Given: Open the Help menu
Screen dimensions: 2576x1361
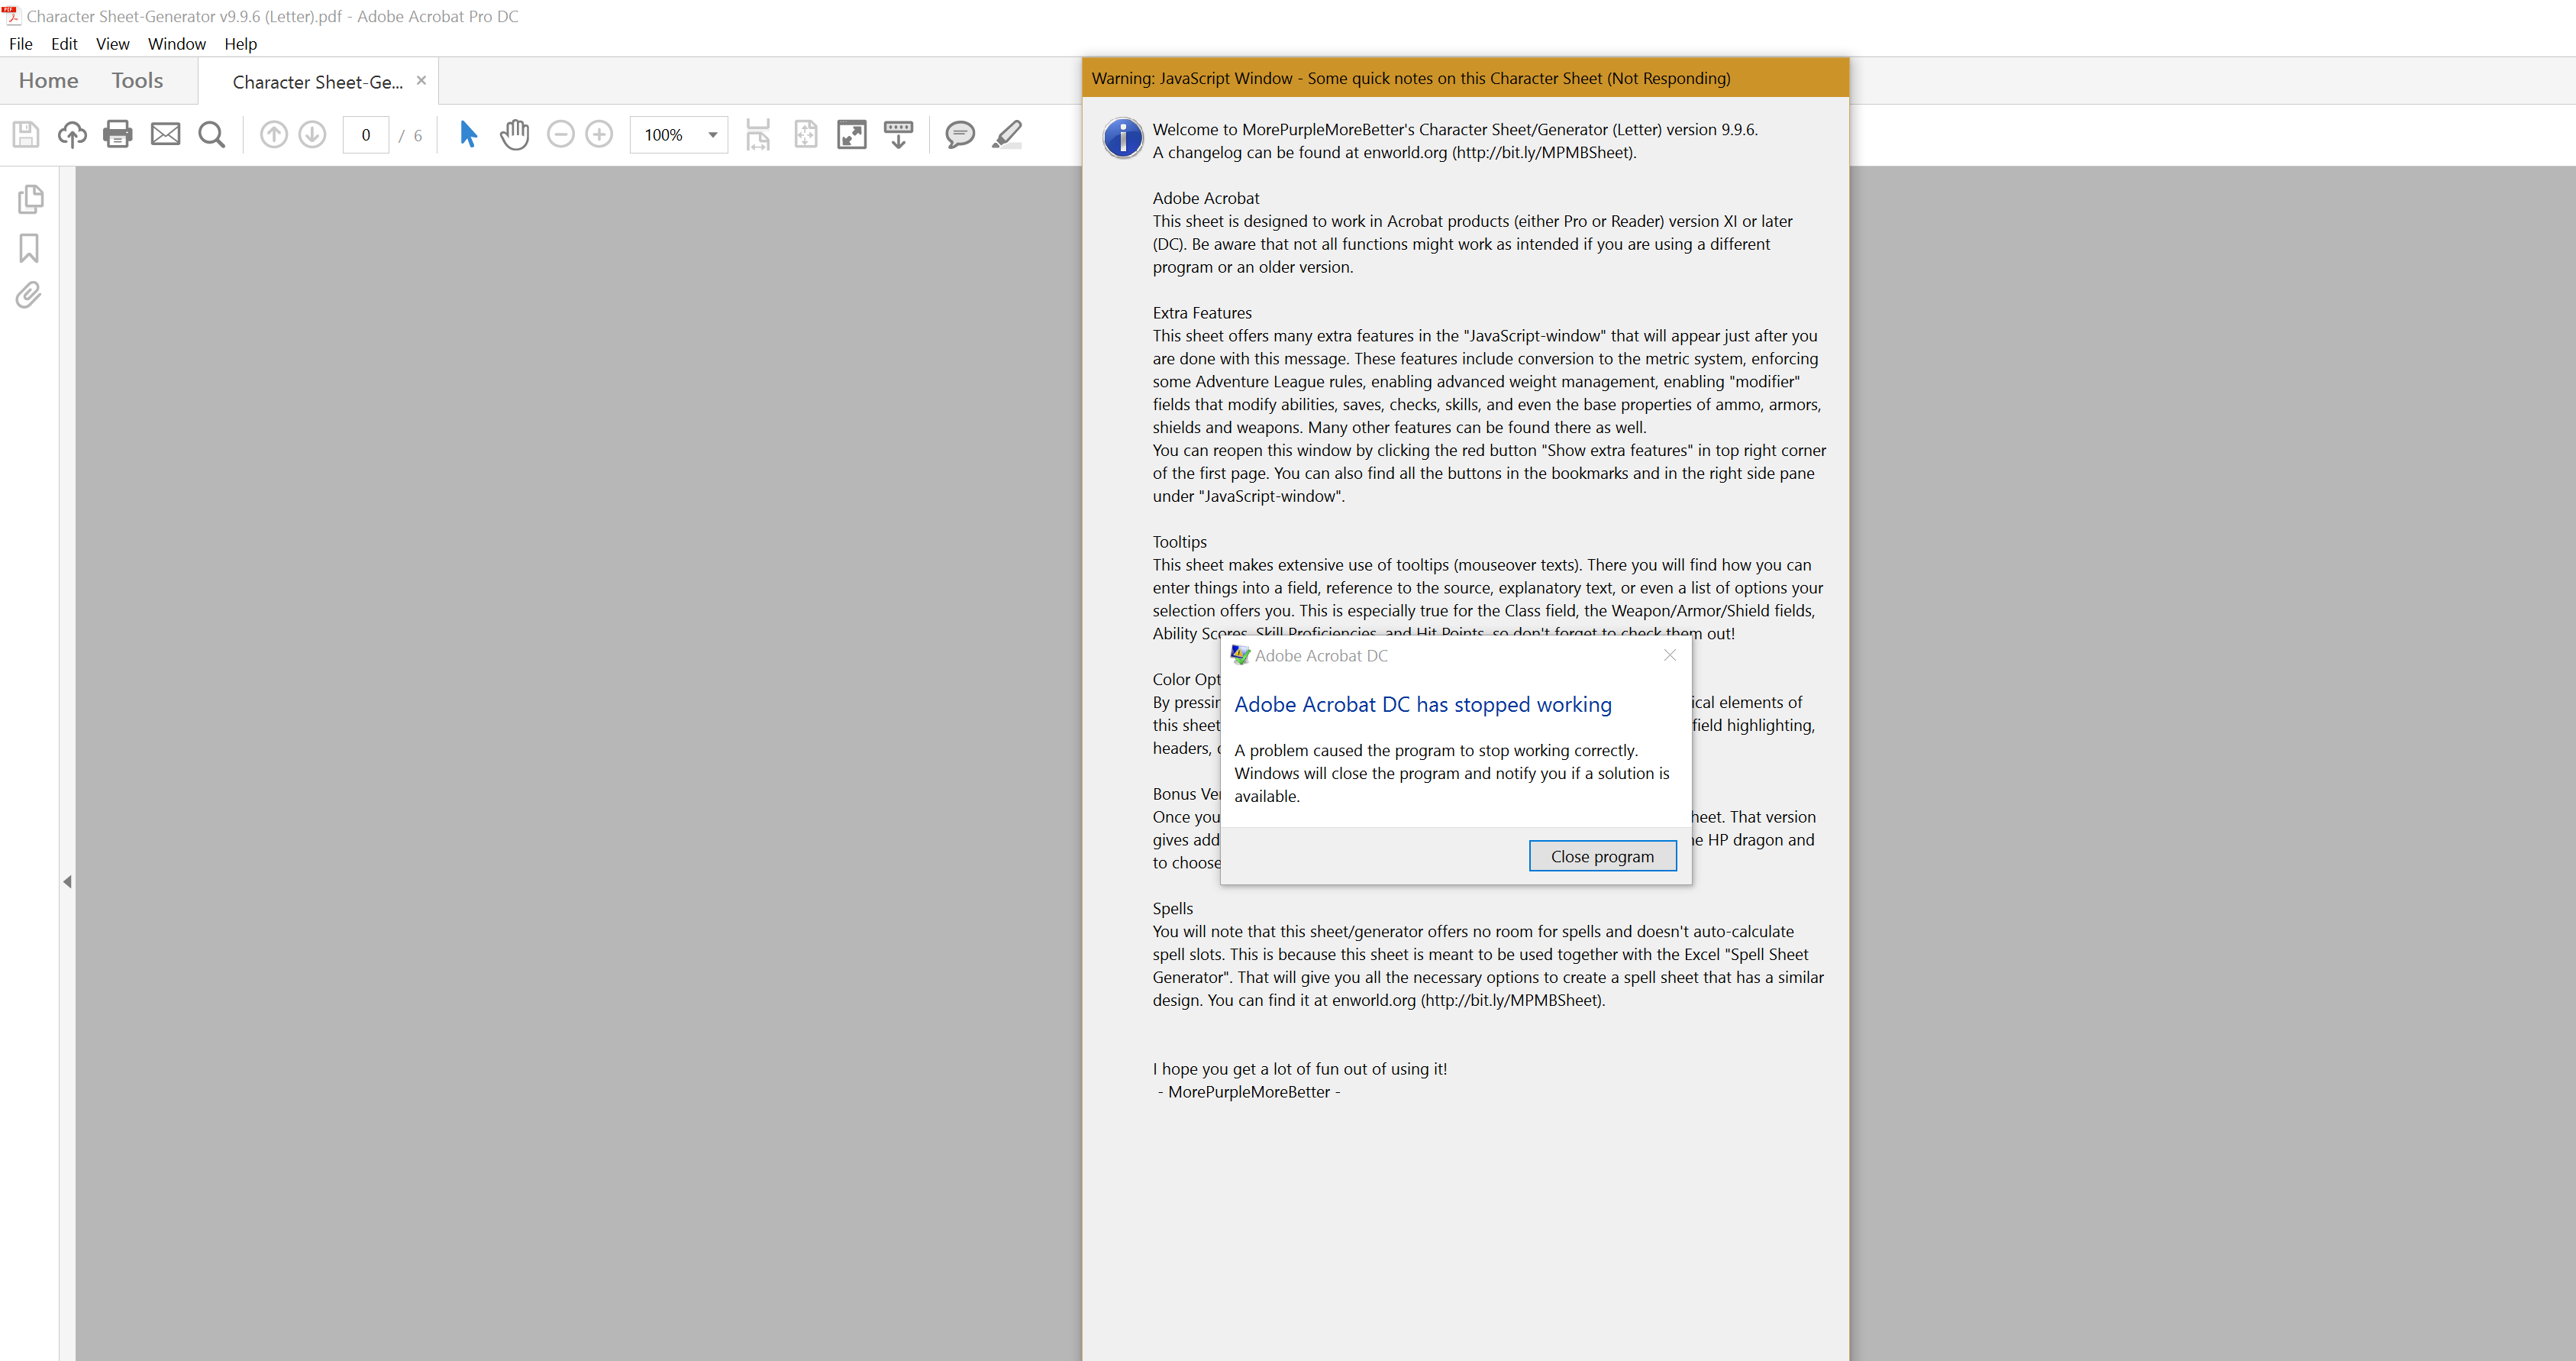Looking at the screenshot, I should 241,44.
